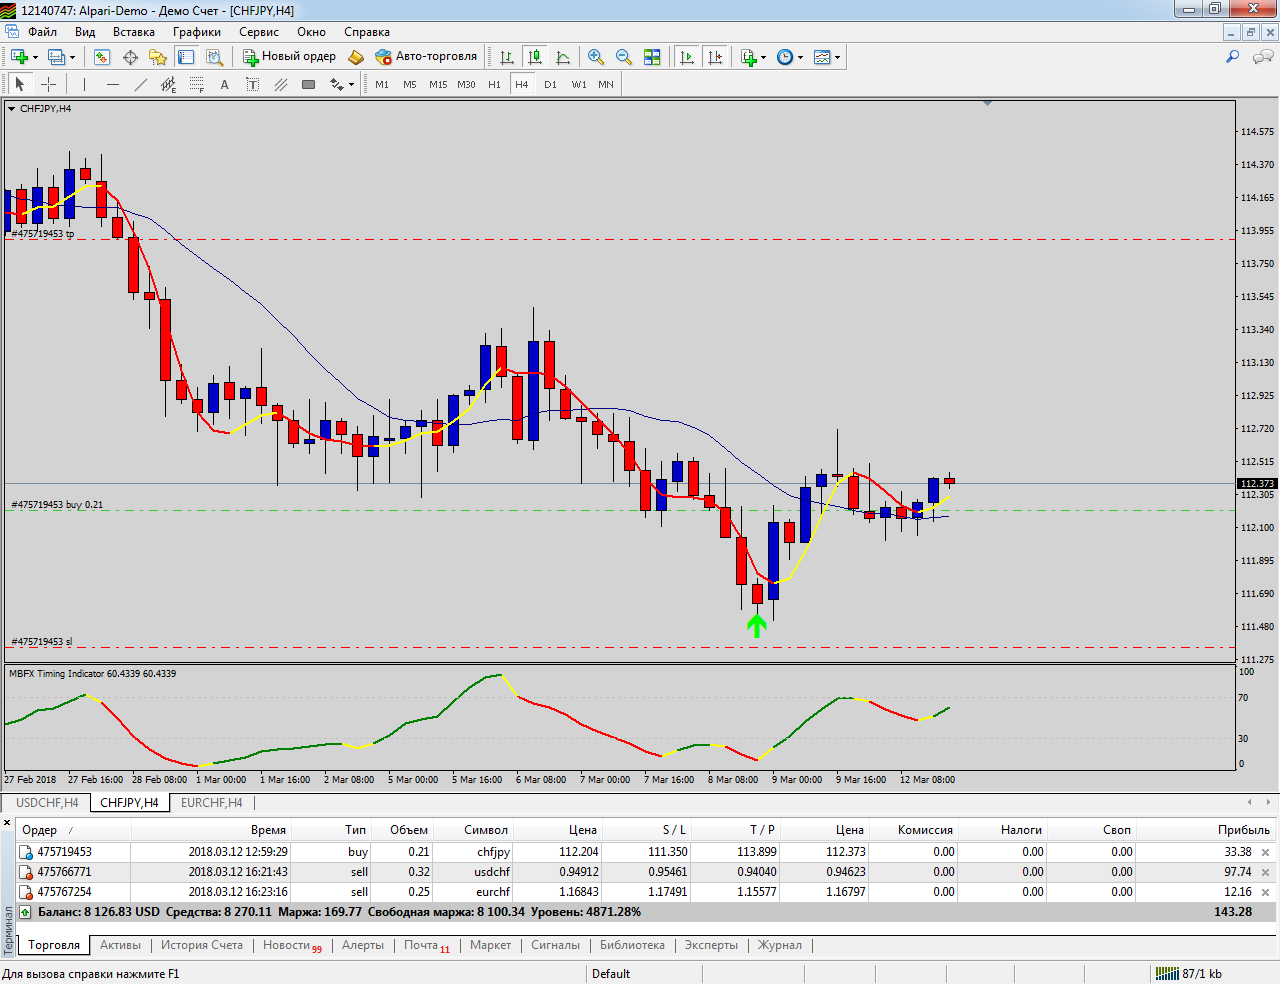The image size is (1280, 984).
Task: Open the chart templates icon
Action: (x=822, y=57)
